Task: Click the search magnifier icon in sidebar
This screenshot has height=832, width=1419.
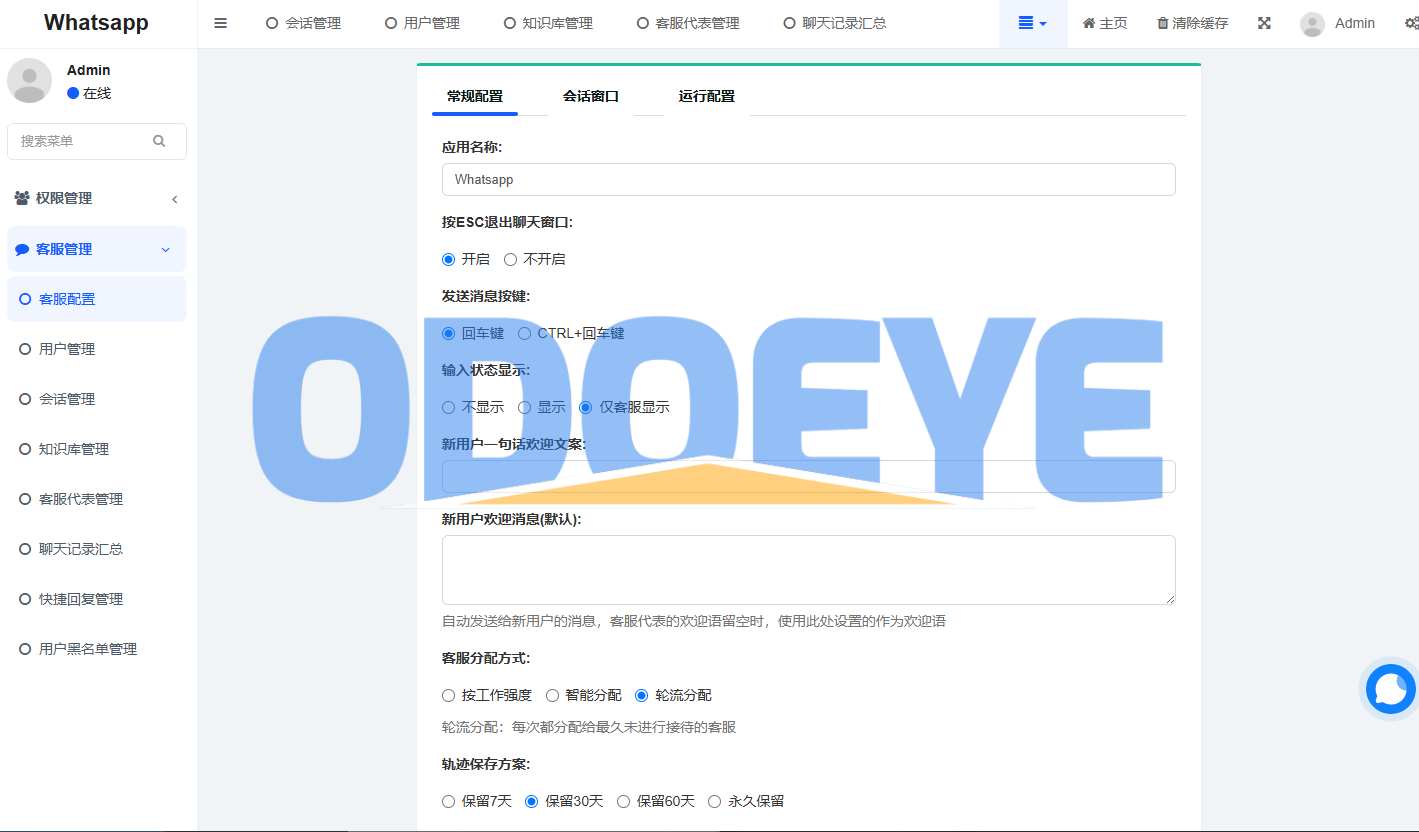Action: [x=159, y=141]
